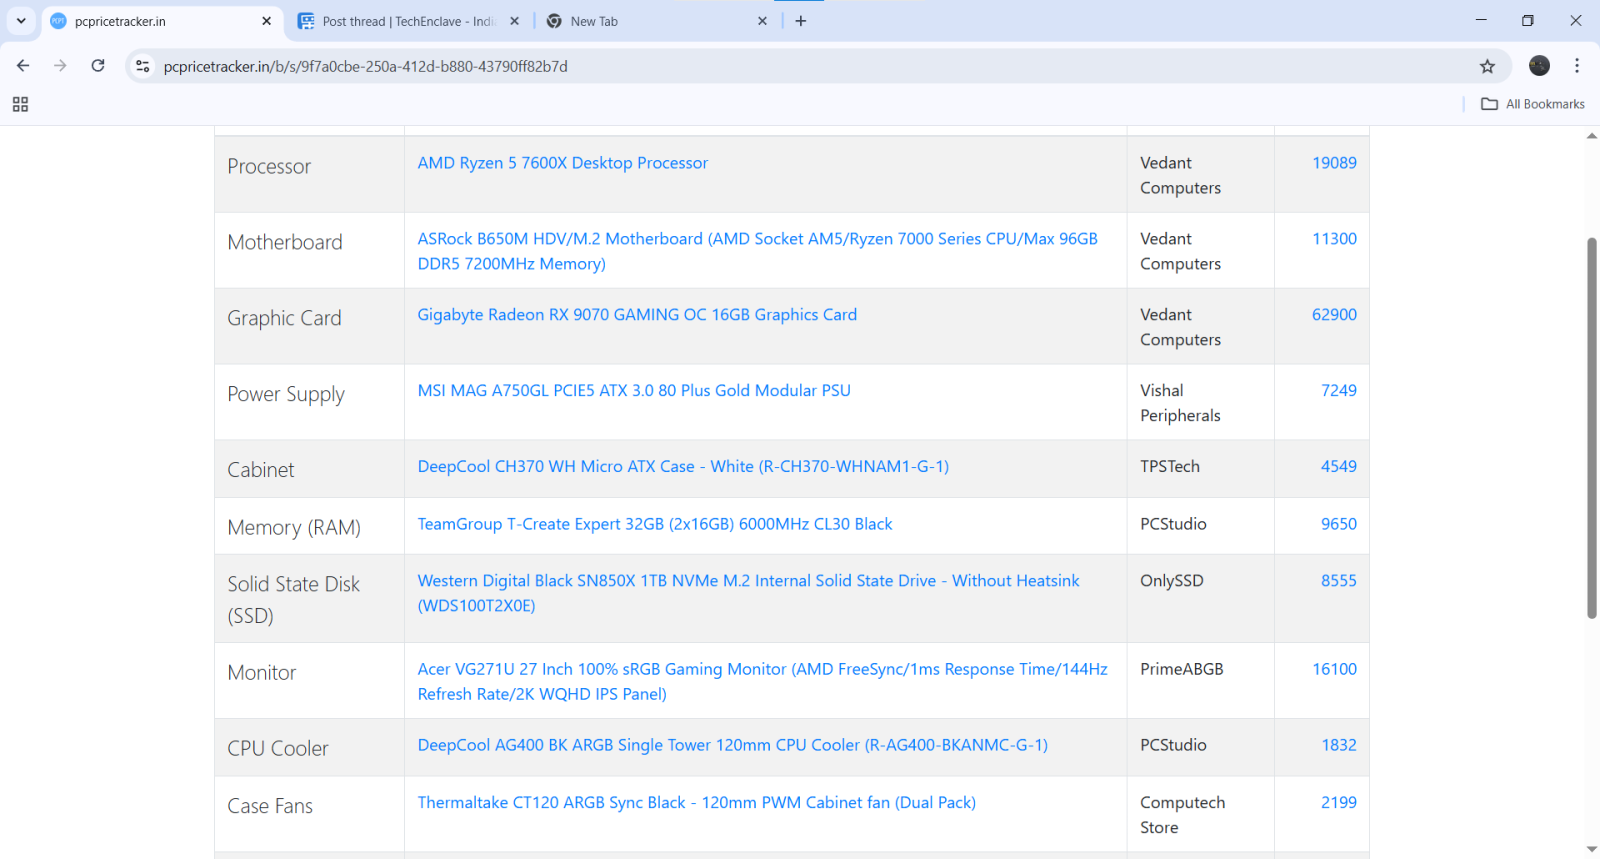
Task: Close the TechEnclave tab
Action: [514, 21]
